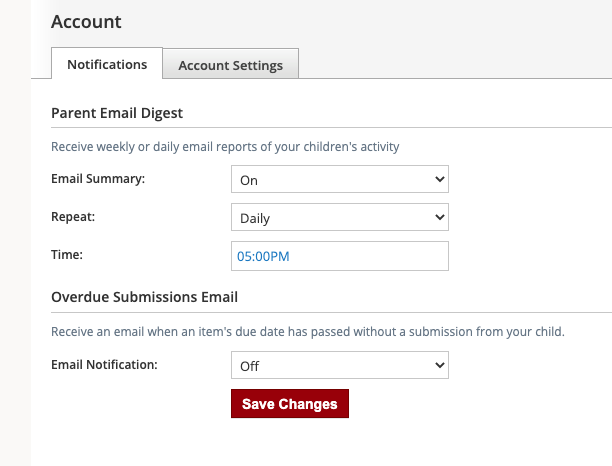The height and width of the screenshot is (466, 612).
Task: Click the chevron arrow of Email Summary select
Action: tap(439, 179)
